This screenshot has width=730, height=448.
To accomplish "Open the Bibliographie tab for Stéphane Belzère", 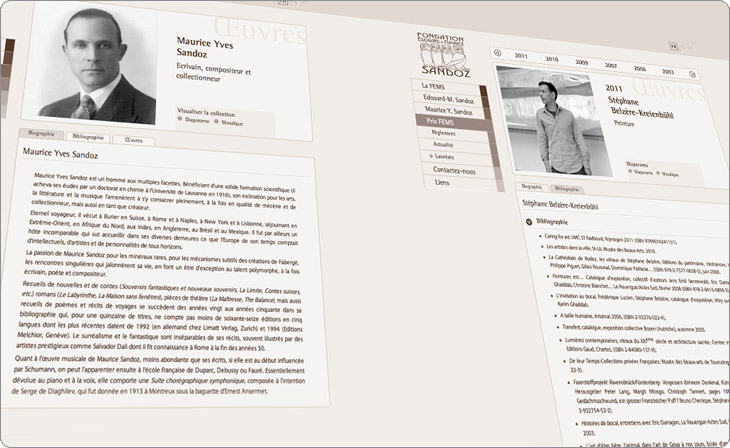I will [567, 189].
